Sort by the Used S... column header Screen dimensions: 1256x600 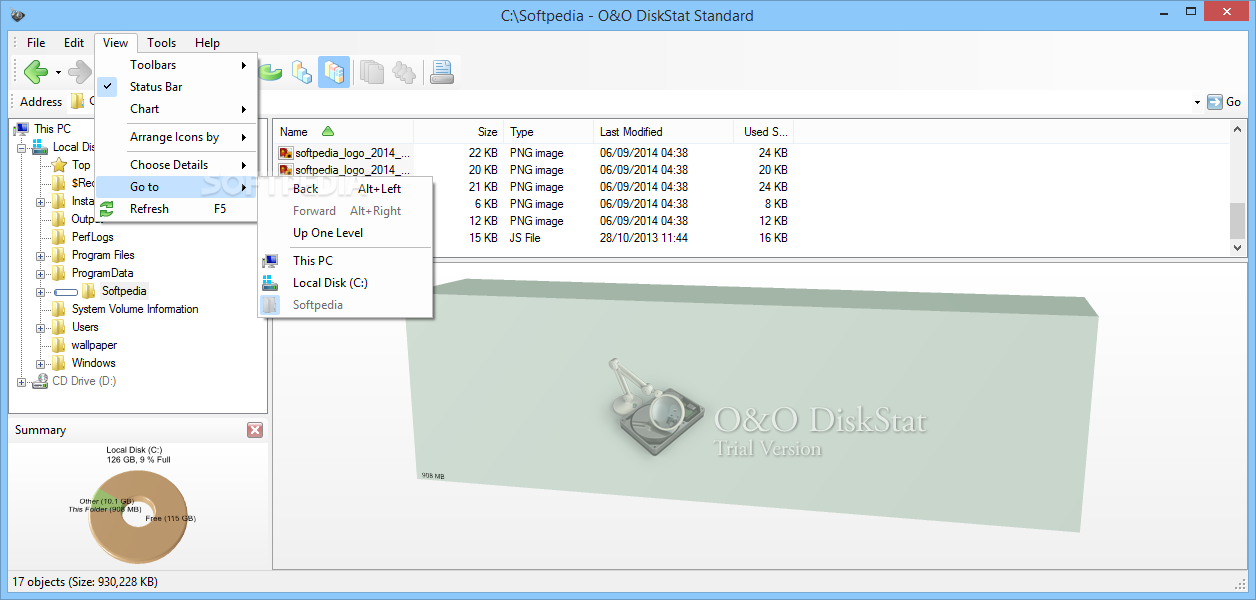[x=764, y=132]
